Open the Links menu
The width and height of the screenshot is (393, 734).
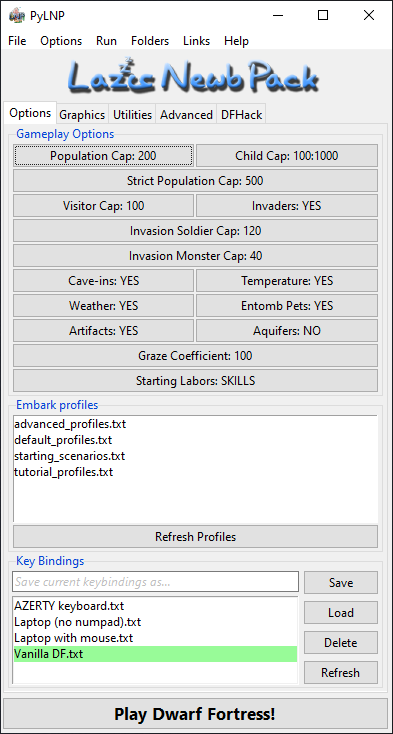[x=196, y=41]
